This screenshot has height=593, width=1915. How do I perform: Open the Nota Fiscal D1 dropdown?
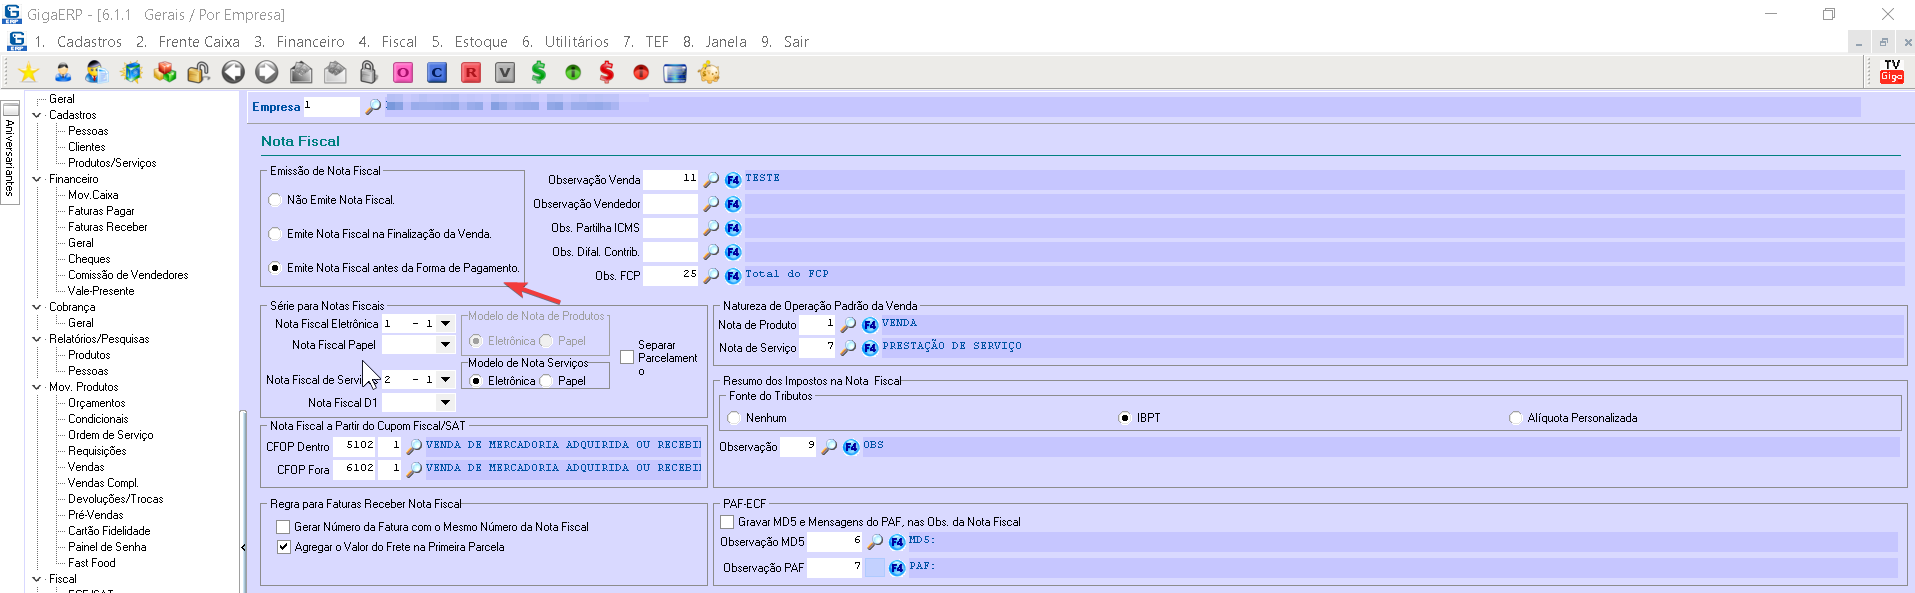tap(445, 403)
